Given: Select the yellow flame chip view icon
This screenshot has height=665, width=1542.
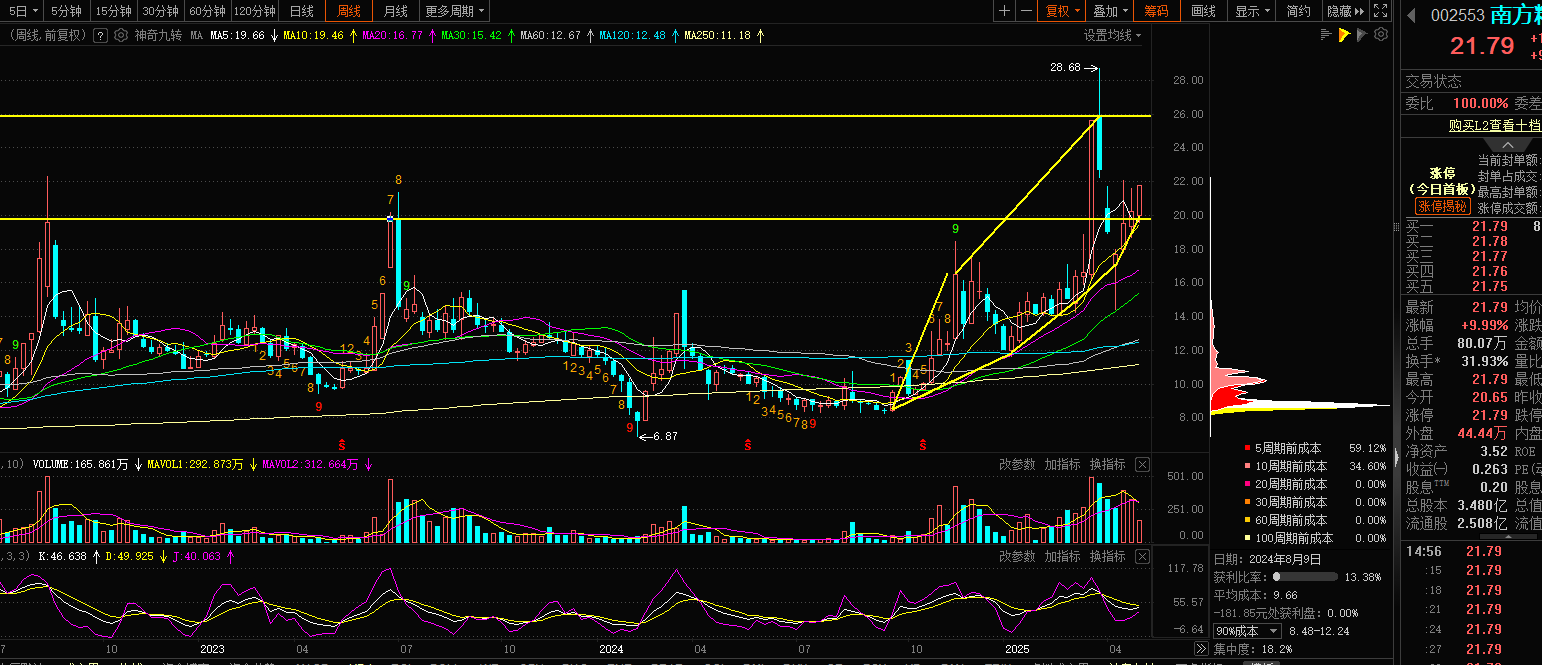Looking at the screenshot, I should tap(1345, 35).
